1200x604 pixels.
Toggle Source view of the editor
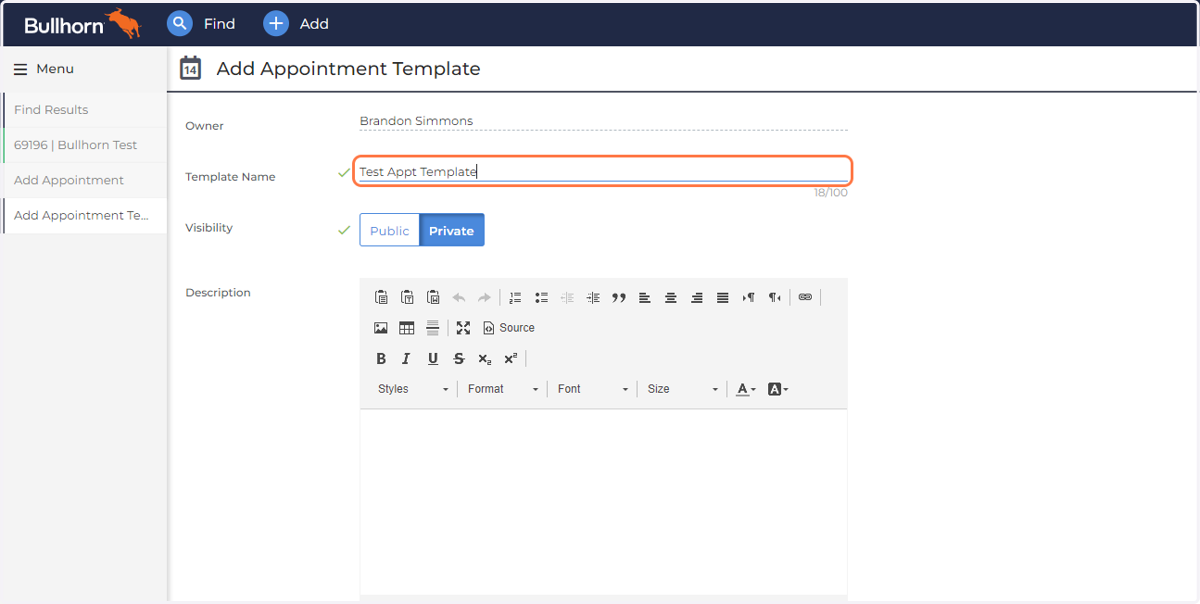509,328
